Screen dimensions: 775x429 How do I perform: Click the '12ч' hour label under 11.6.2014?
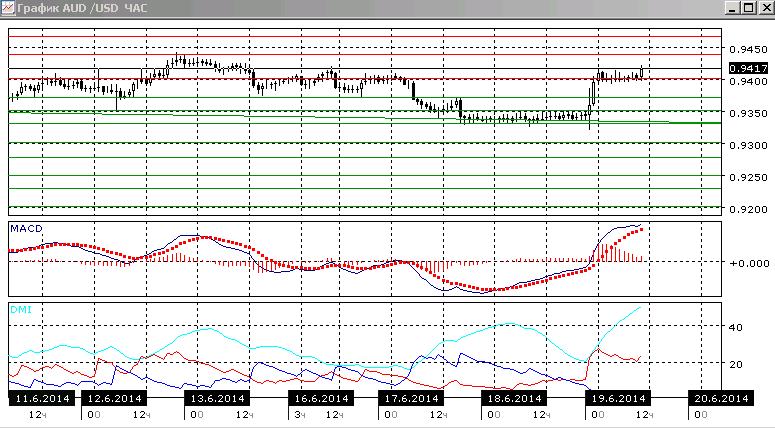[x=38, y=415]
